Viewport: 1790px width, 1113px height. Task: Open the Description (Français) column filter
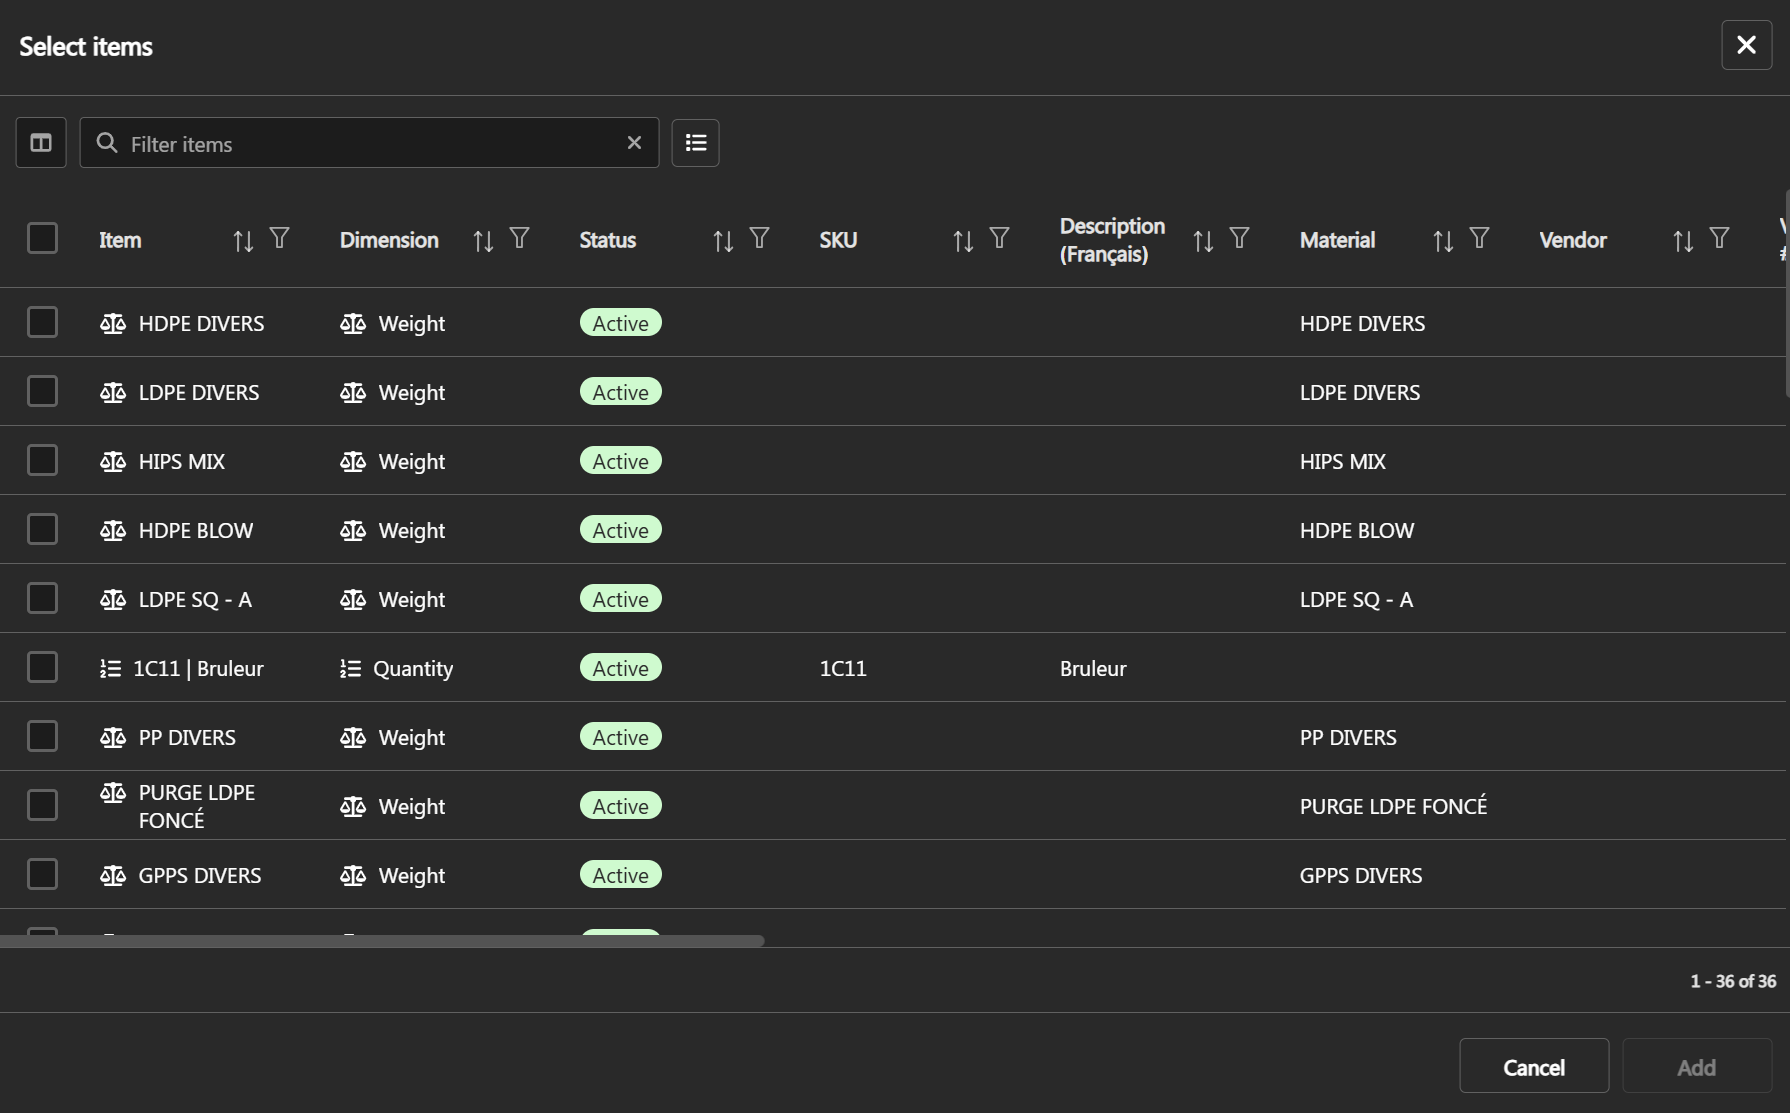(1239, 238)
